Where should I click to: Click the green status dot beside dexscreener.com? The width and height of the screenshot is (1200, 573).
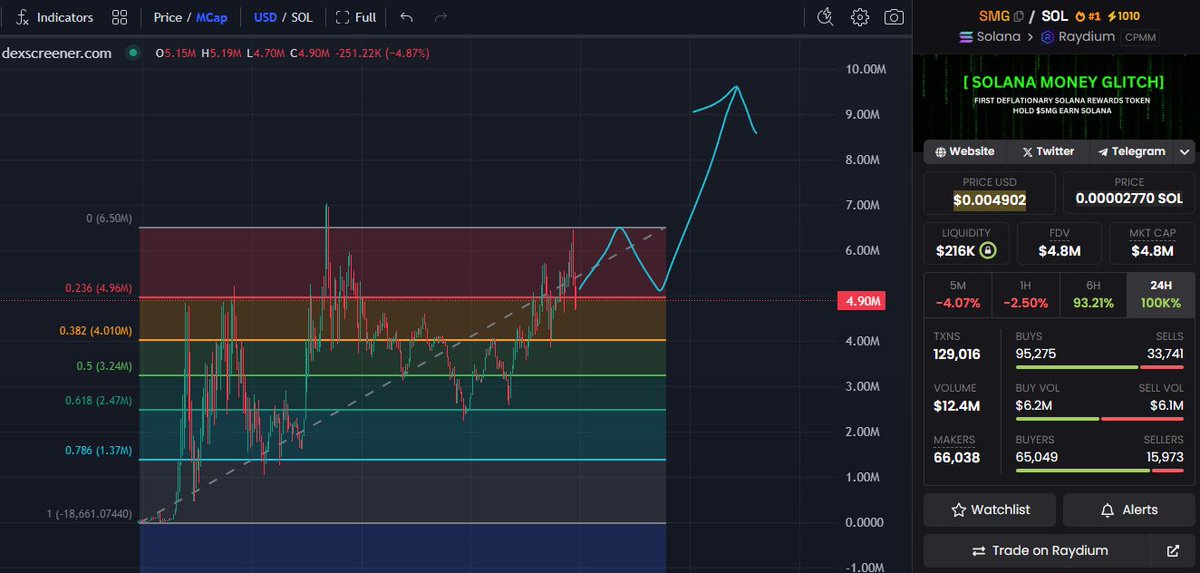(132, 53)
